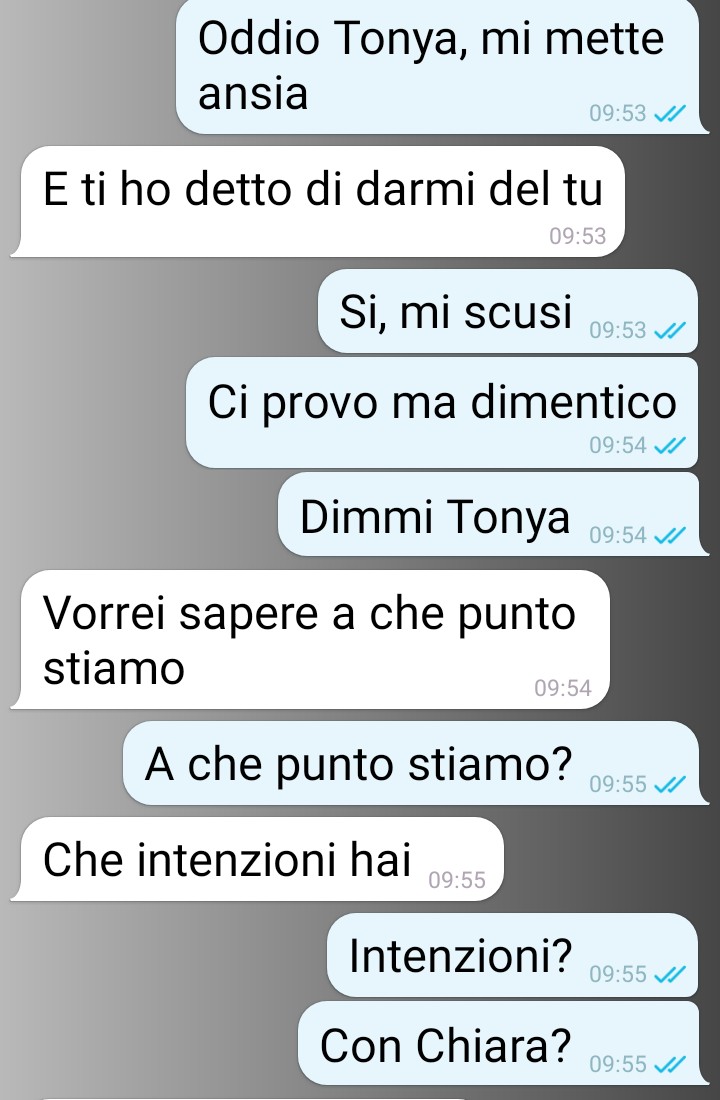Tap double-check icon beside 'Si, mi scusi'

pos(669,330)
